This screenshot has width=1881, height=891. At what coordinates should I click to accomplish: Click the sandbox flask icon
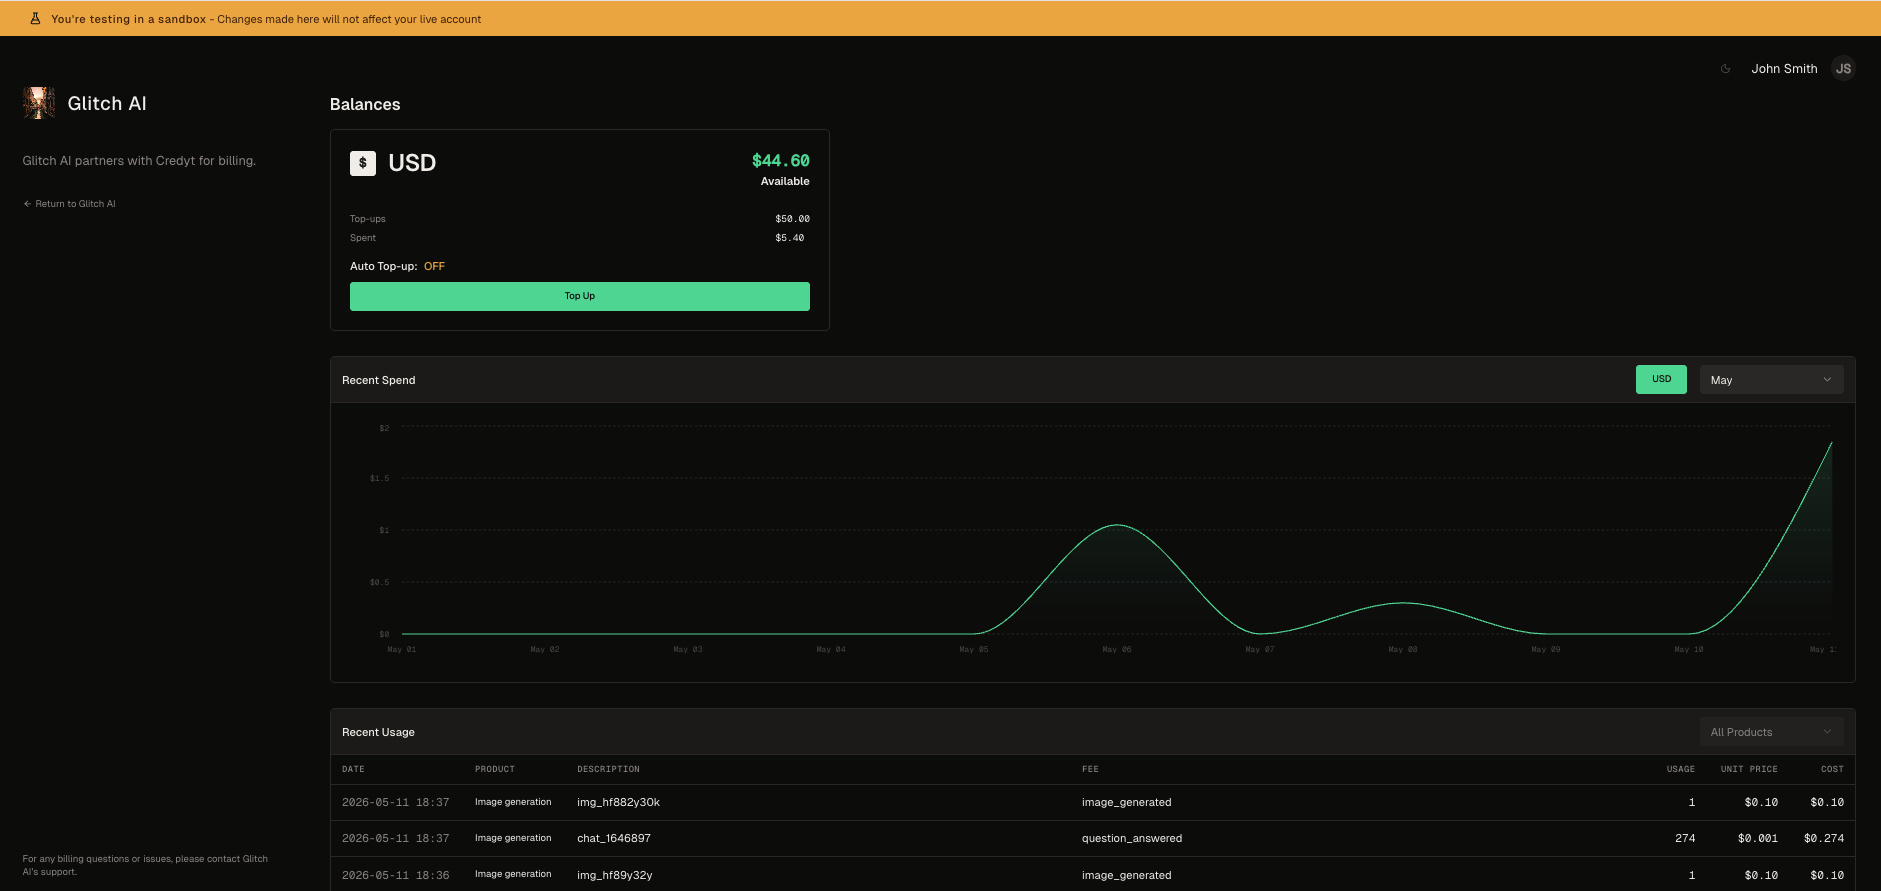[35, 19]
